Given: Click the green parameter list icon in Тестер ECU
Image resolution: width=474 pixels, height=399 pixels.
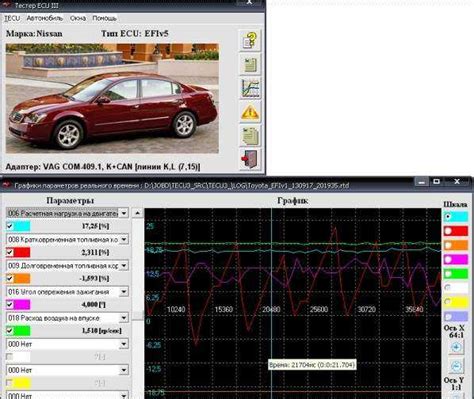Looking at the screenshot, I should (250, 64).
